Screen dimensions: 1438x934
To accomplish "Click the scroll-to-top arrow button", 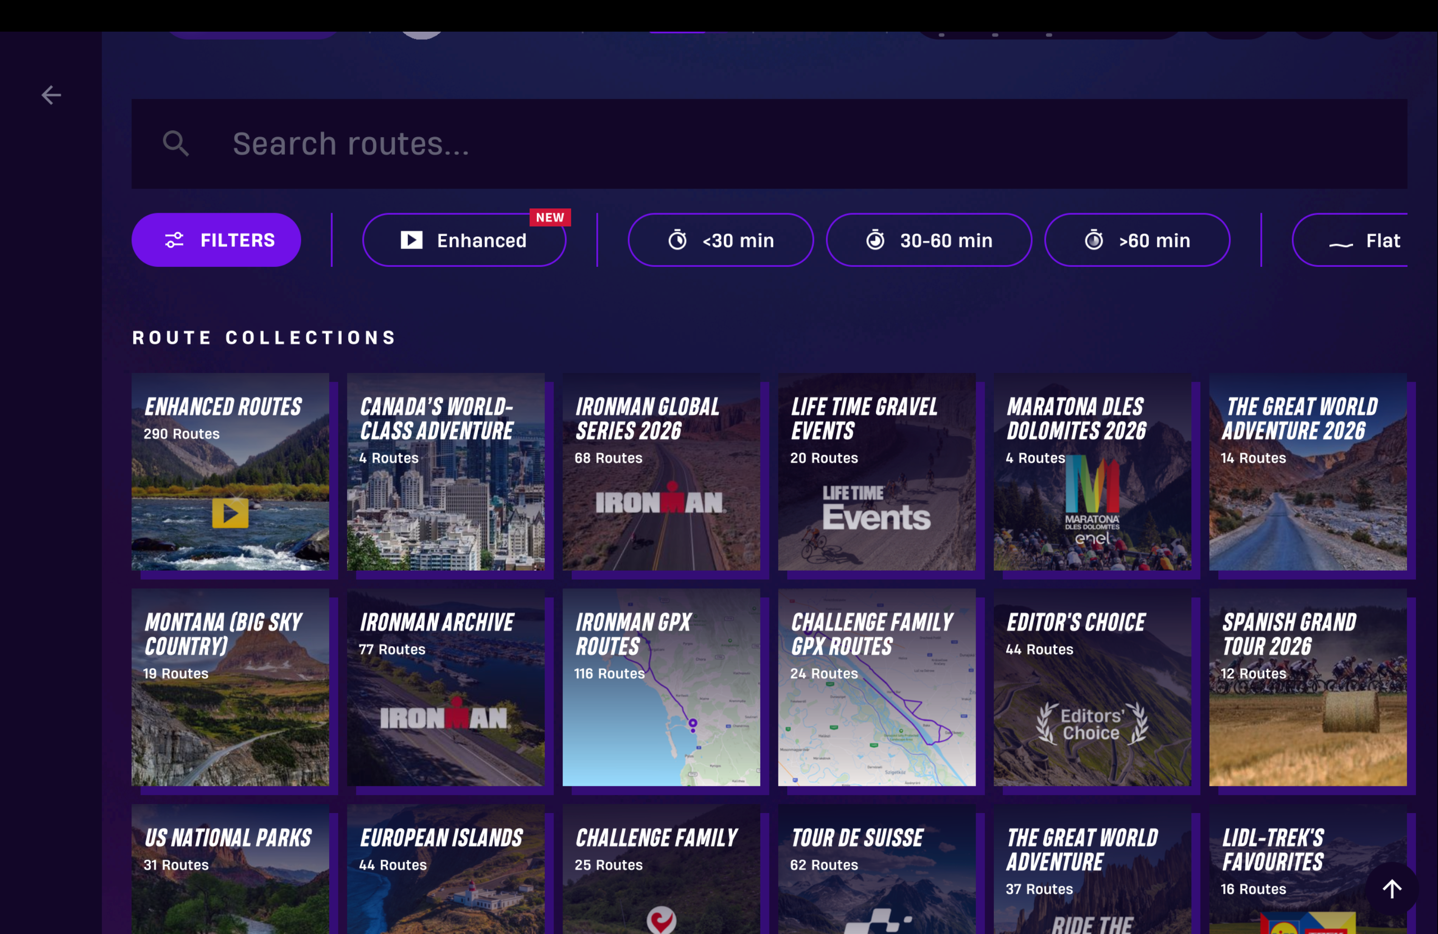I will point(1392,888).
